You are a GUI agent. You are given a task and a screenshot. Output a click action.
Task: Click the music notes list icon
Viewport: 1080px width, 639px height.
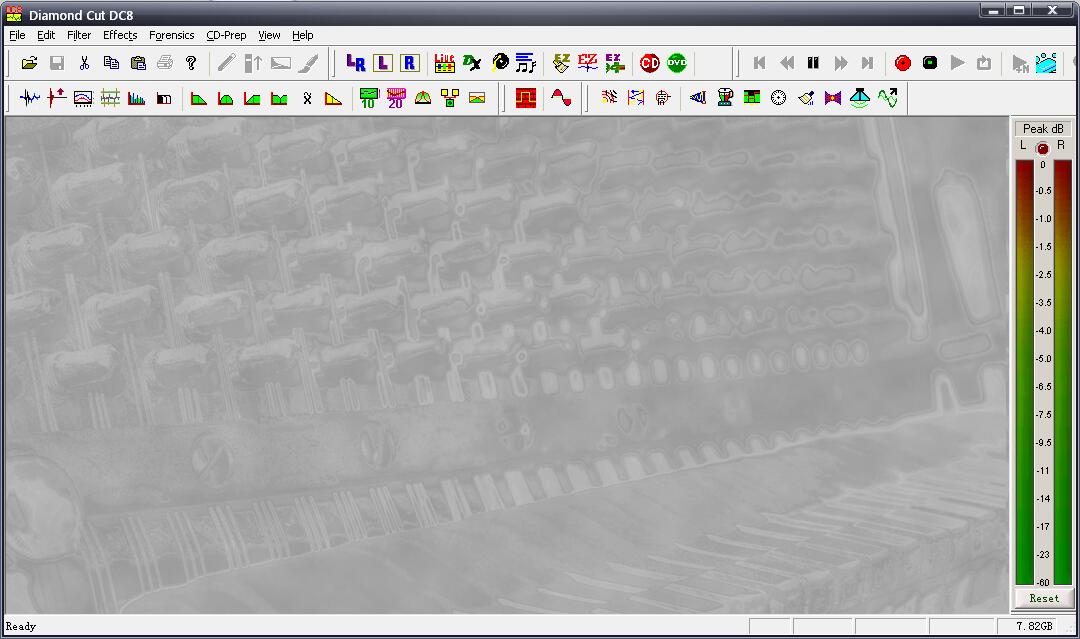click(x=526, y=63)
